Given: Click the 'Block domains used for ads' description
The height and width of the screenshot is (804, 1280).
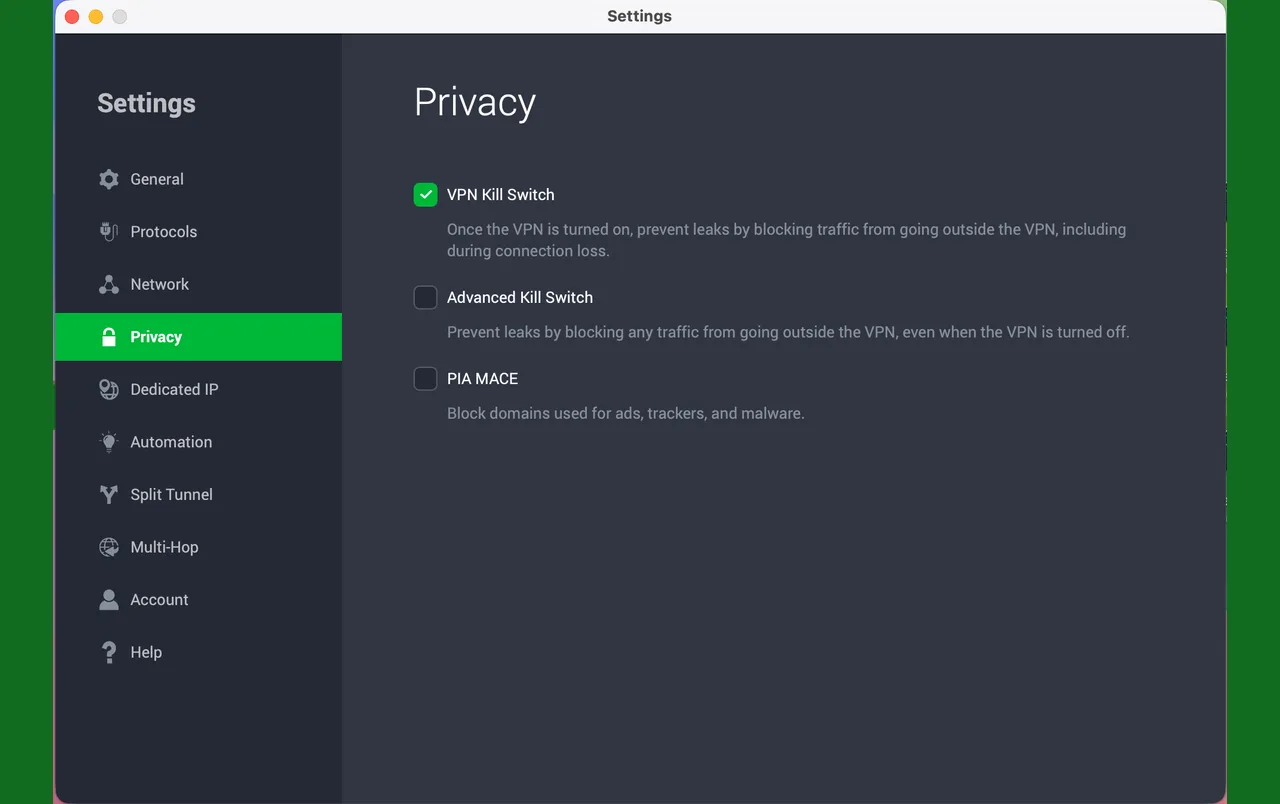Looking at the screenshot, I should click(626, 413).
